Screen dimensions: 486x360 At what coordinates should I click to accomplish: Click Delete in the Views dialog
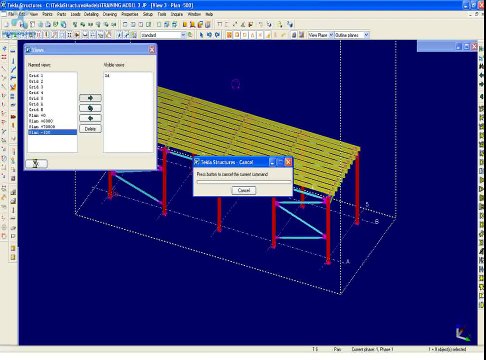click(x=90, y=129)
